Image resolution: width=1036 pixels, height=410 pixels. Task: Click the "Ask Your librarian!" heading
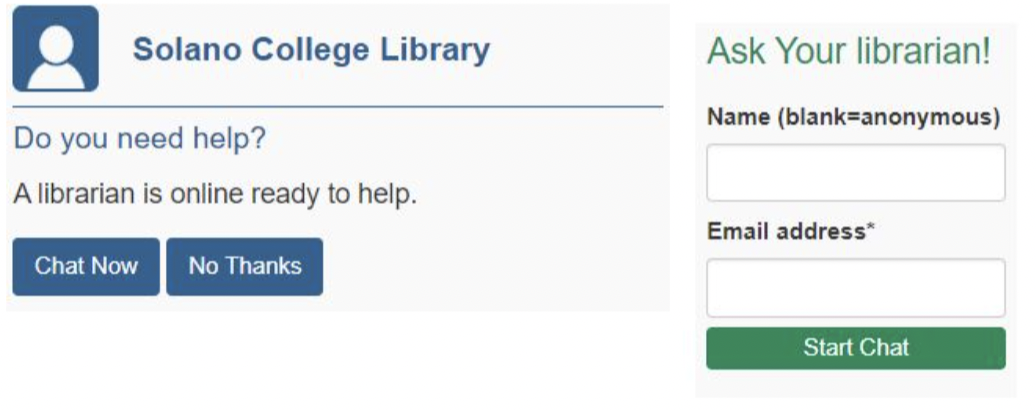pyautogui.click(x=849, y=52)
